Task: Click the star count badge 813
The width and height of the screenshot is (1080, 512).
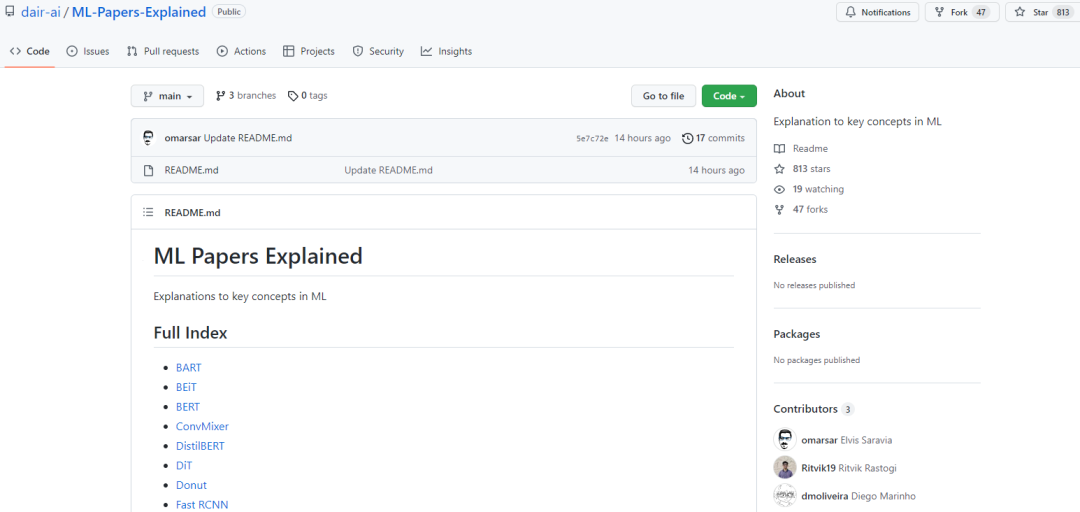Action: [x=1063, y=12]
